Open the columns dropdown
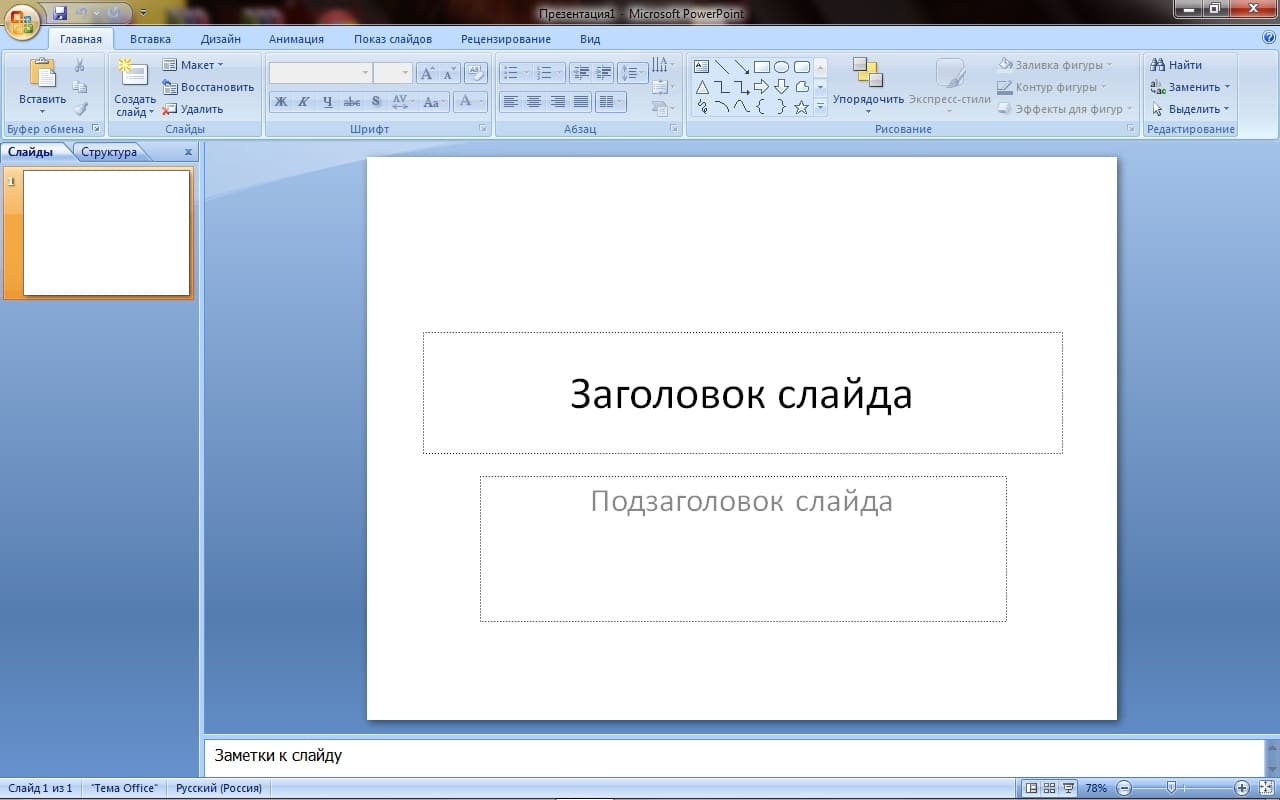Image resolution: width=1280 pixels, height=800 pixels. coord(610,102)
